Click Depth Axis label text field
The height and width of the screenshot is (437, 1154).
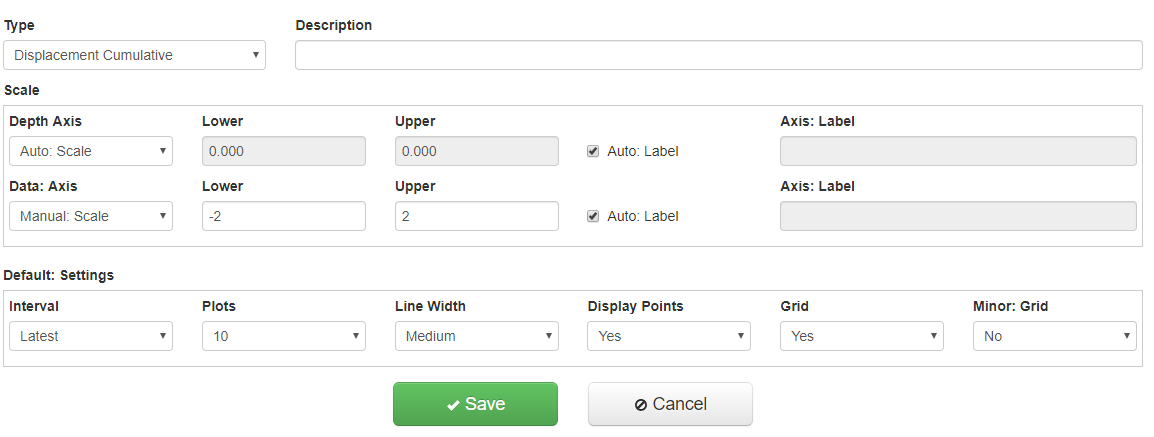(x=958, y=151)
